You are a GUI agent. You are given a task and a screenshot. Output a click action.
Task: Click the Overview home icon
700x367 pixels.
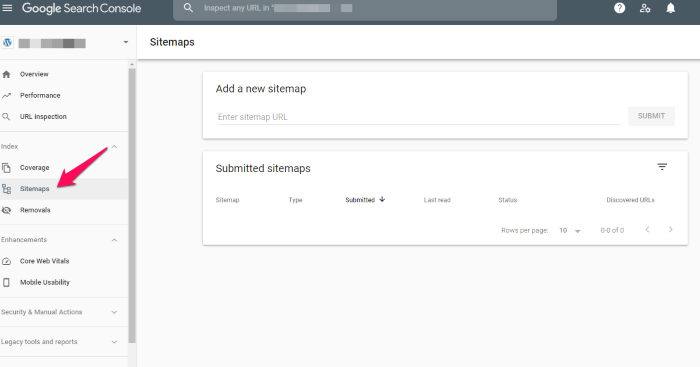pyautogui.click(x=6, y=74)
